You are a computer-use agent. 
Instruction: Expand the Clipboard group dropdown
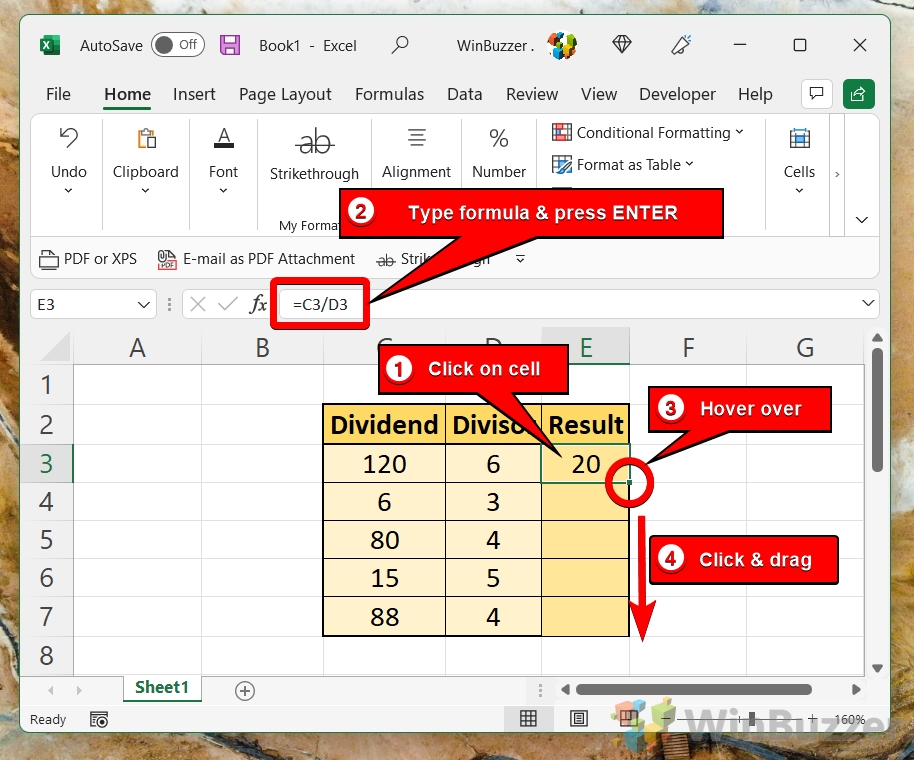point(145,191)
